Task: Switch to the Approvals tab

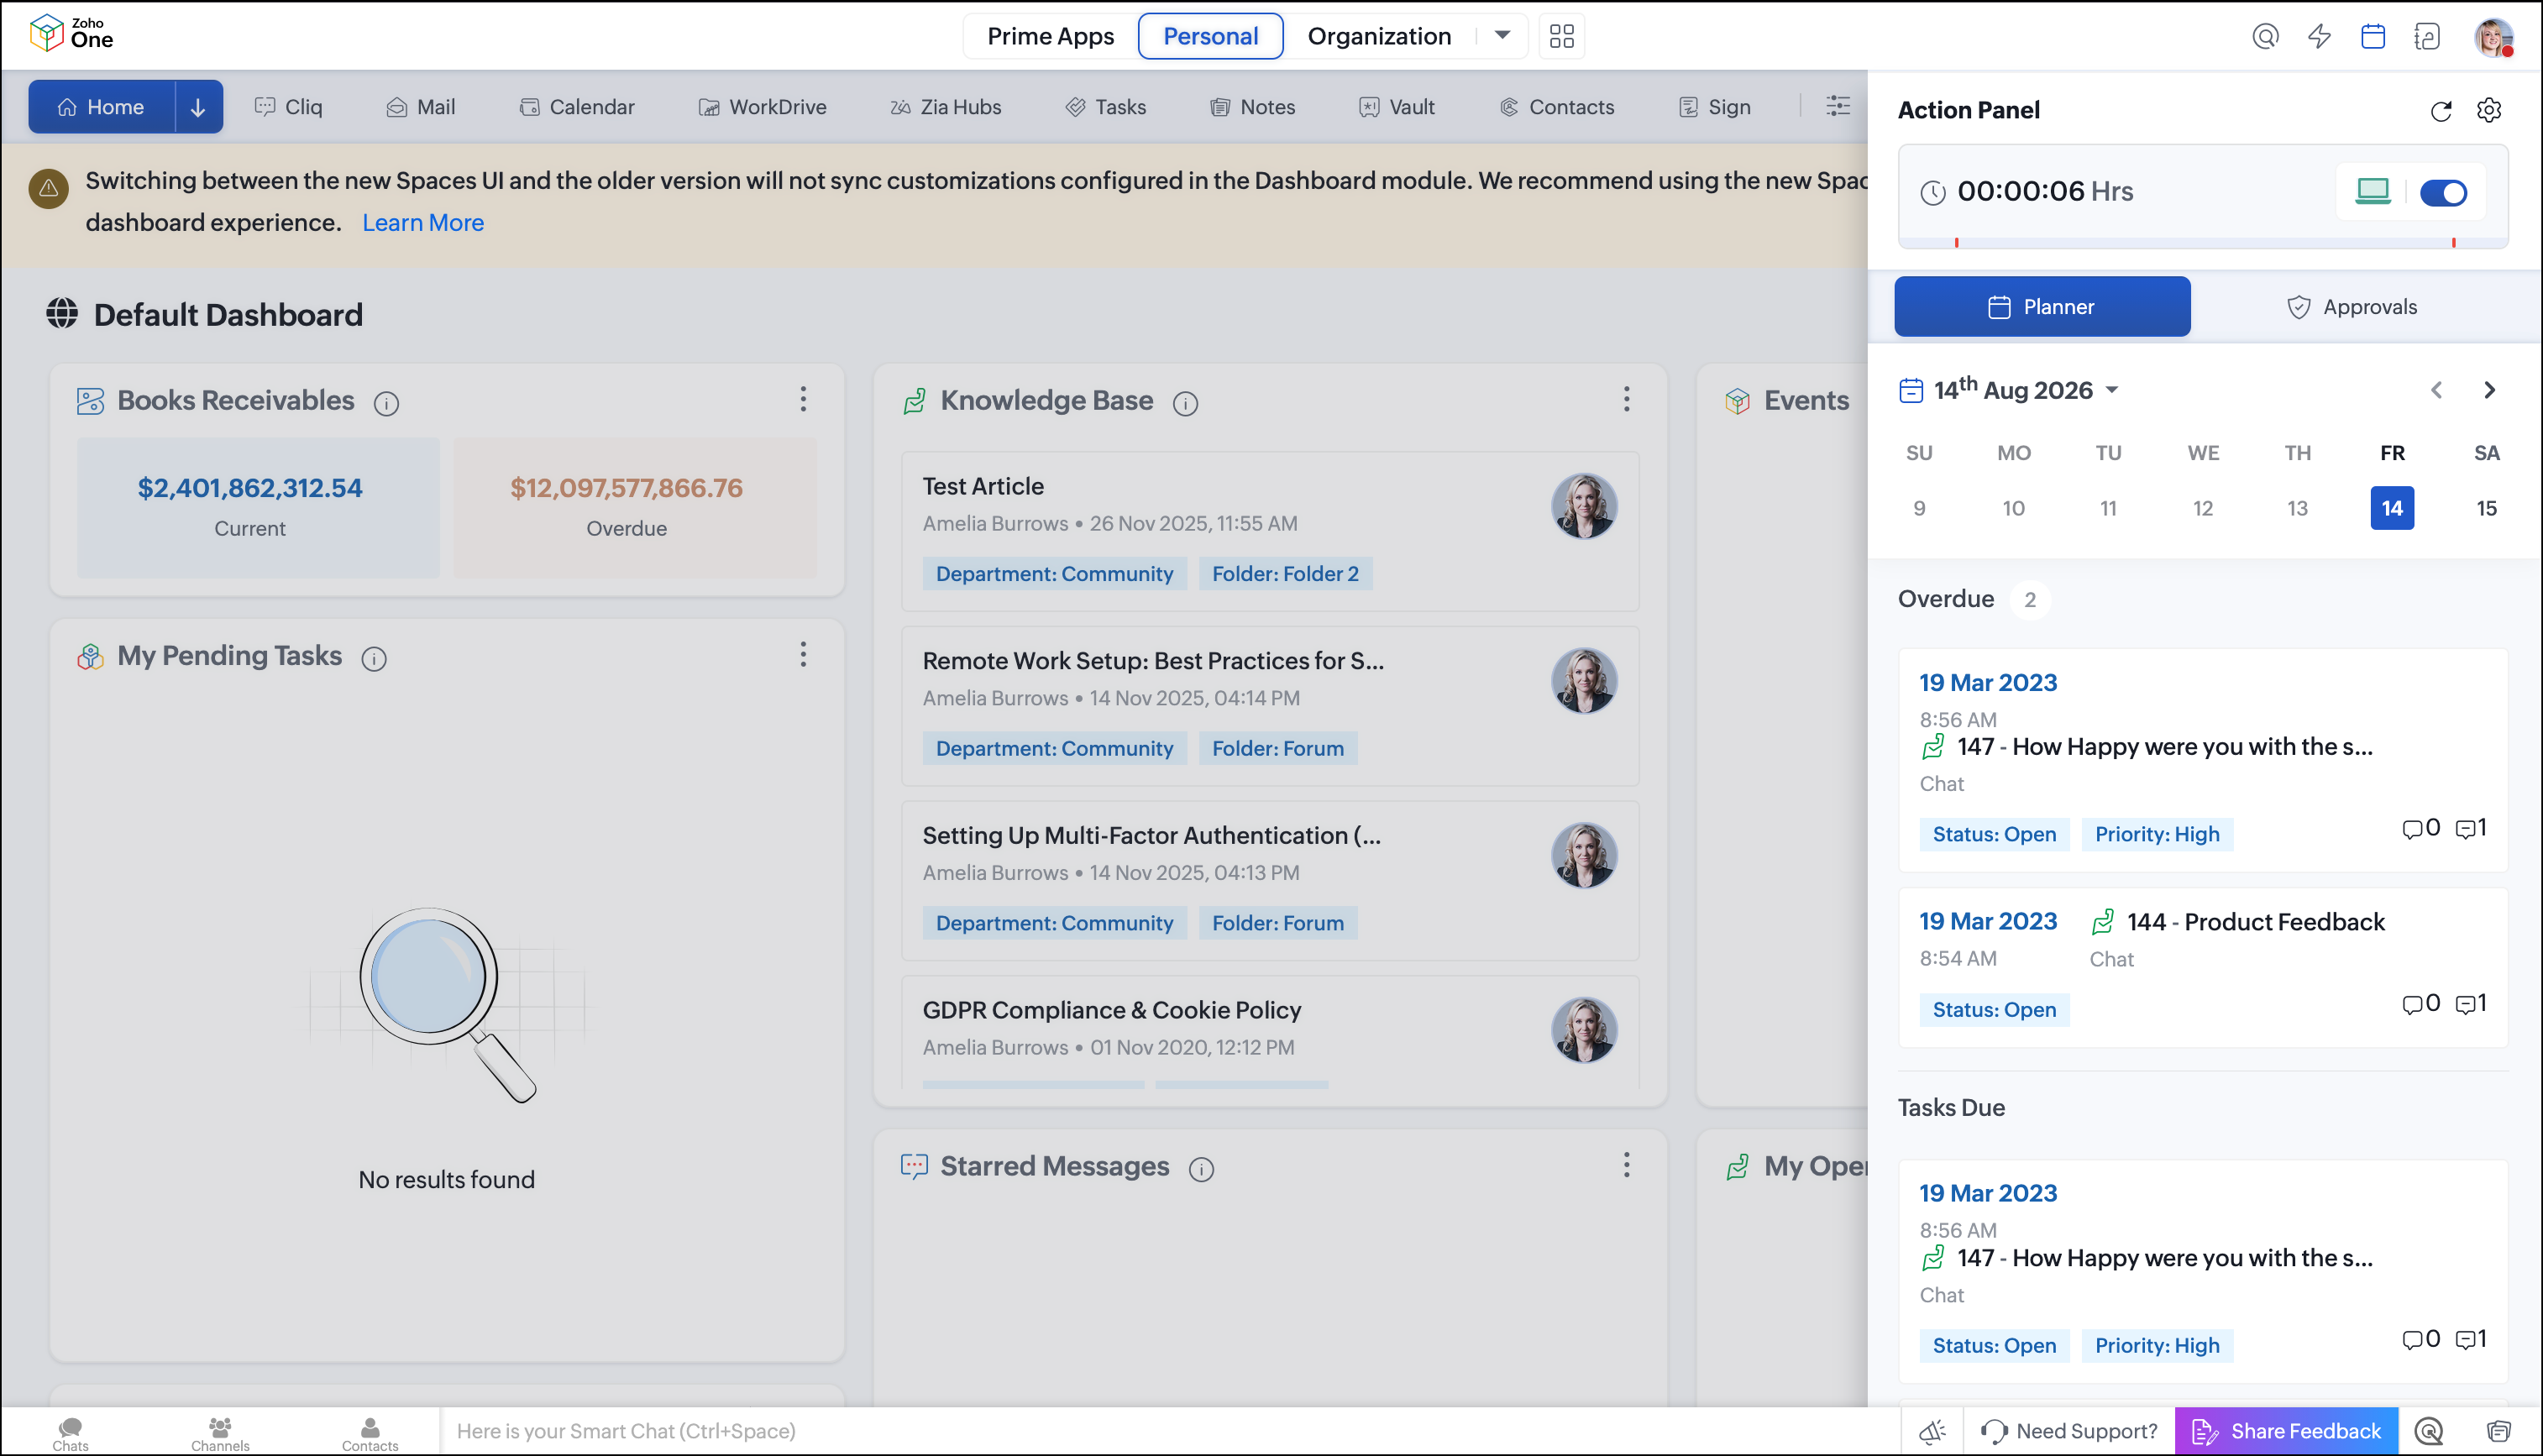Action: pyautogui.click(x=2351, y=307)
